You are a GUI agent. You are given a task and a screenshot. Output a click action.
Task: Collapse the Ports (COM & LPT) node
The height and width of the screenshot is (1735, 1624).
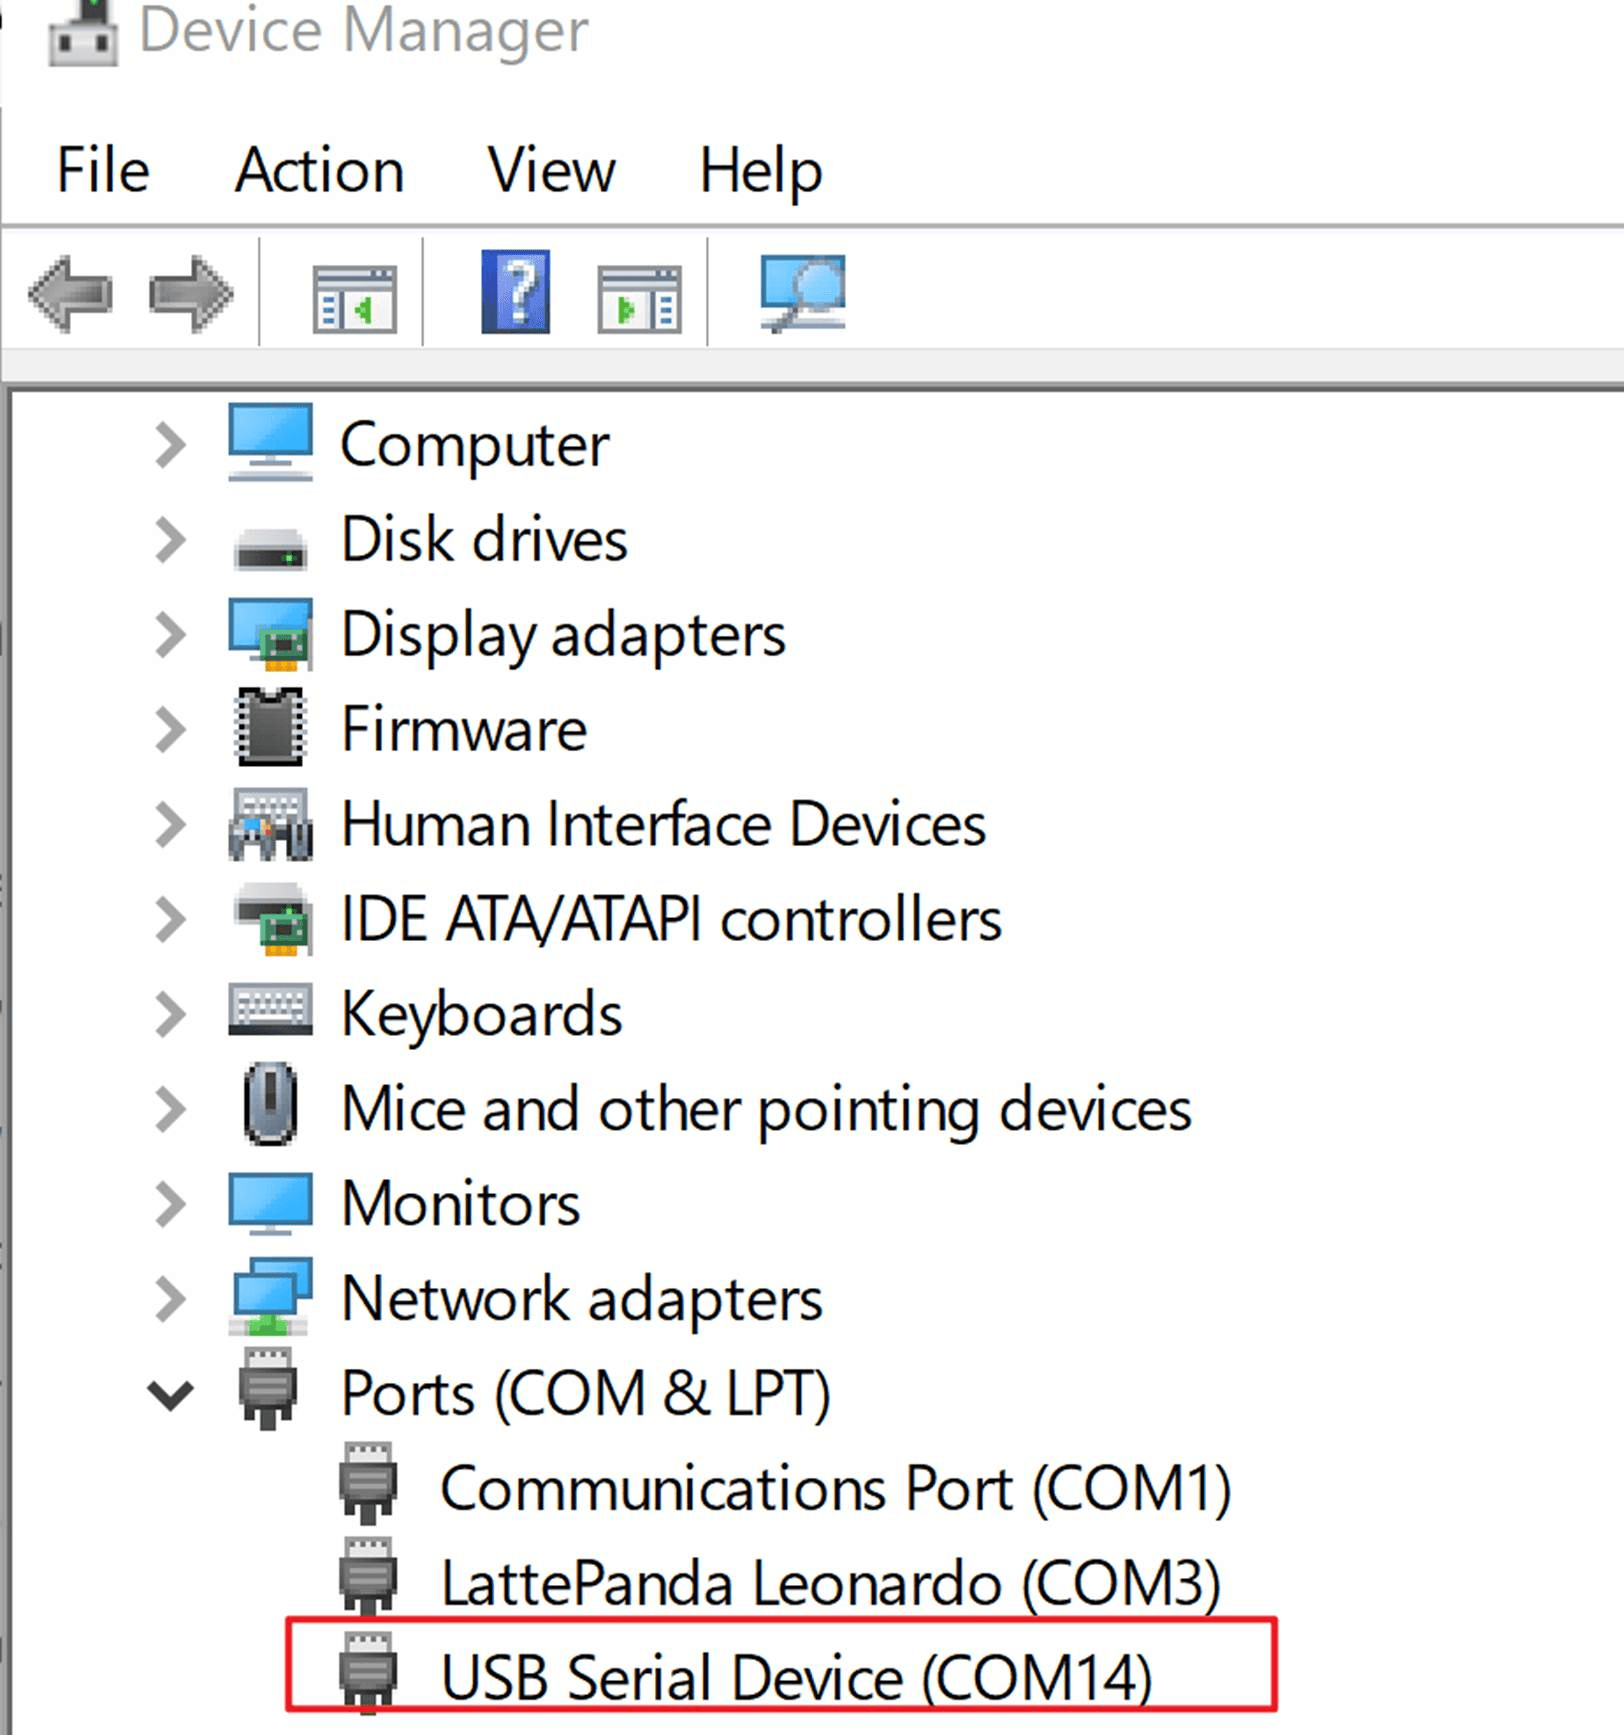coord(170,1393)
